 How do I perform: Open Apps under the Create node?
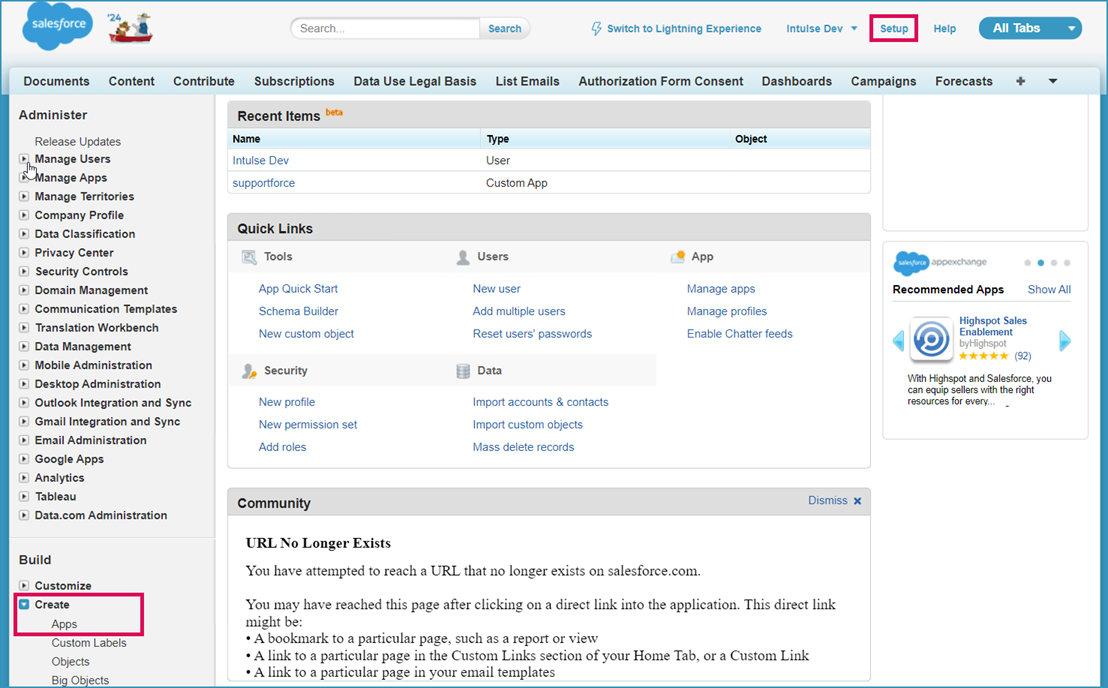[64, 624]
